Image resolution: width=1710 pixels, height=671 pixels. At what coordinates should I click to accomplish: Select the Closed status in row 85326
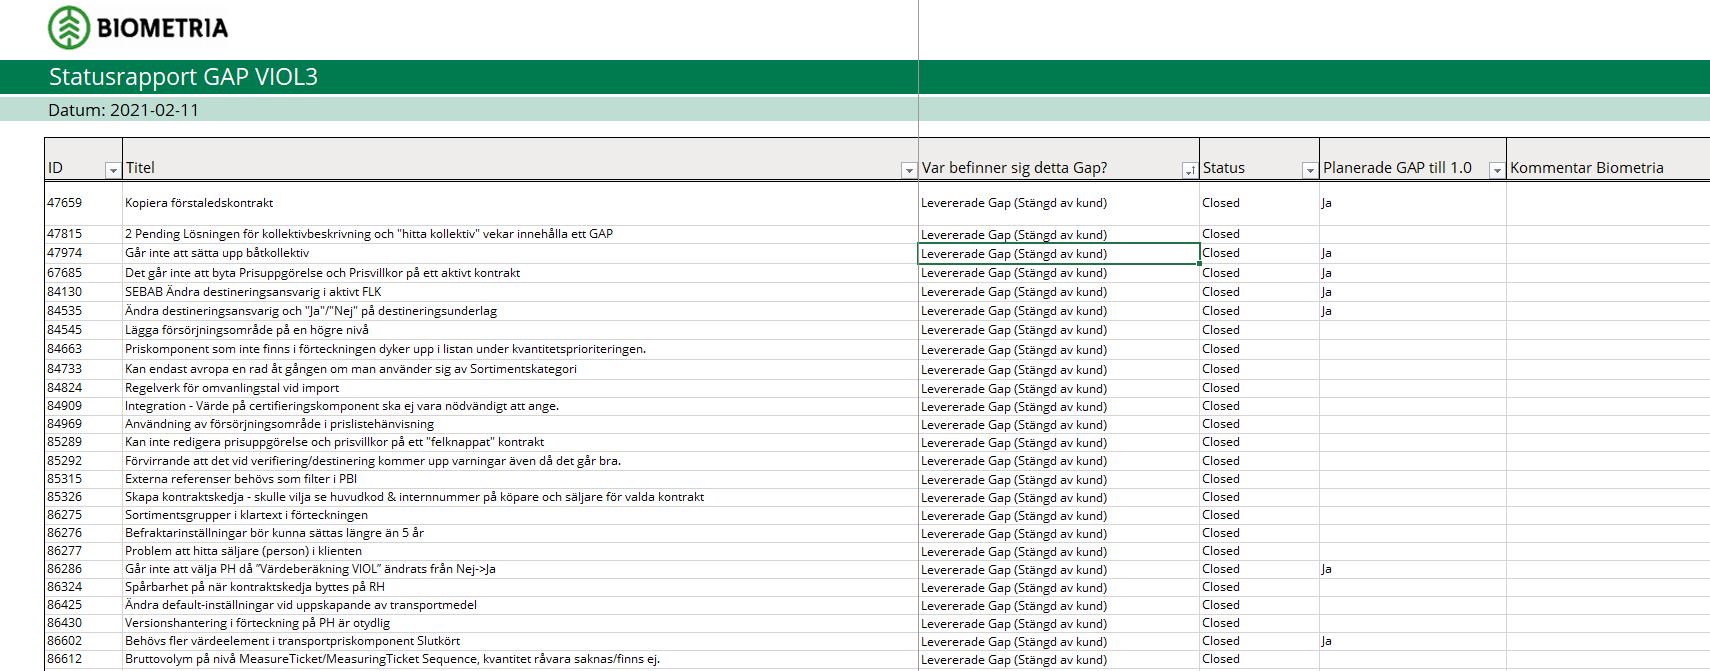1259,497
